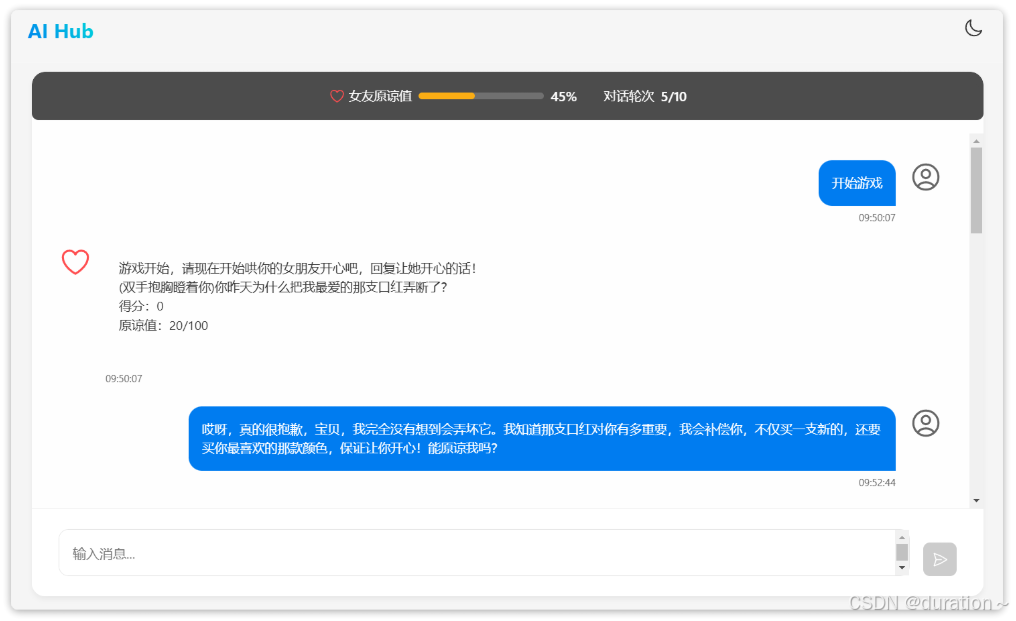
Task: Click the line 得分：0
Action: 141,306
